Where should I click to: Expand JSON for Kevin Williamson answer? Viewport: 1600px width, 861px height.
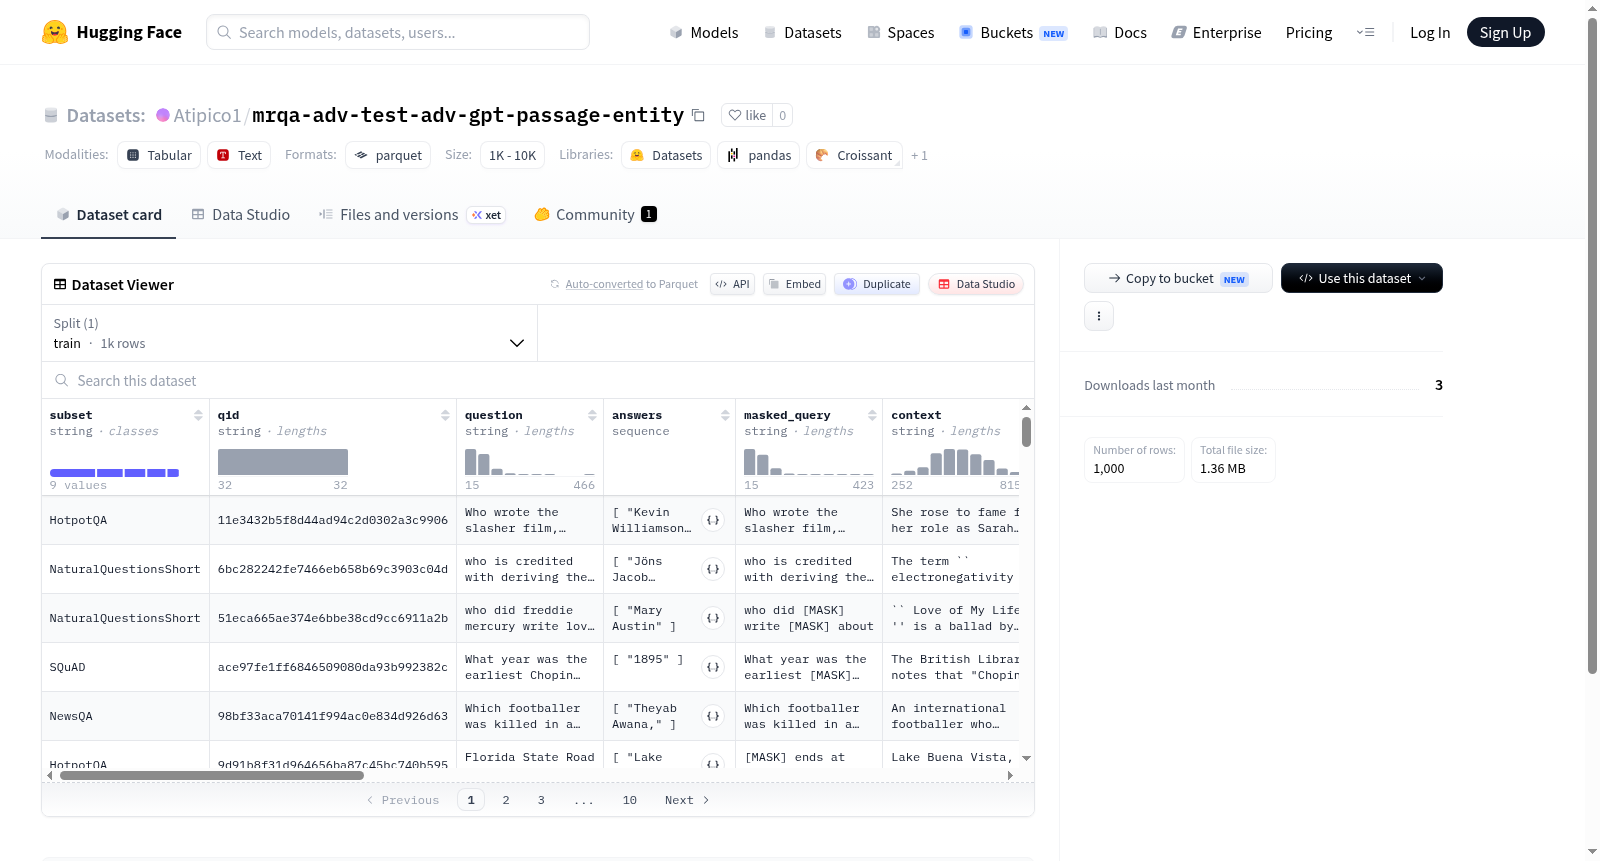tap(713, 520)
